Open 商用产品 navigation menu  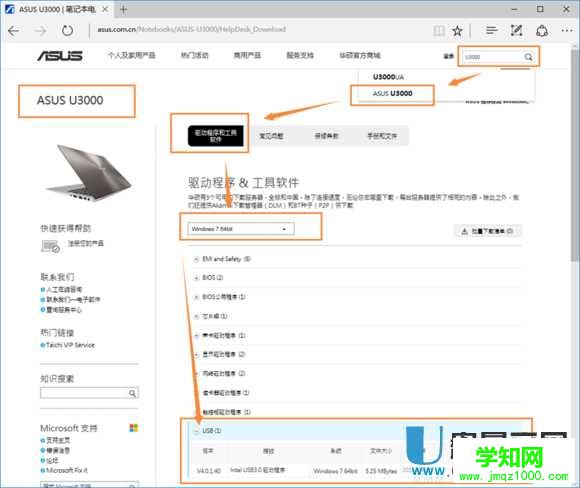(x=247, y=55)
